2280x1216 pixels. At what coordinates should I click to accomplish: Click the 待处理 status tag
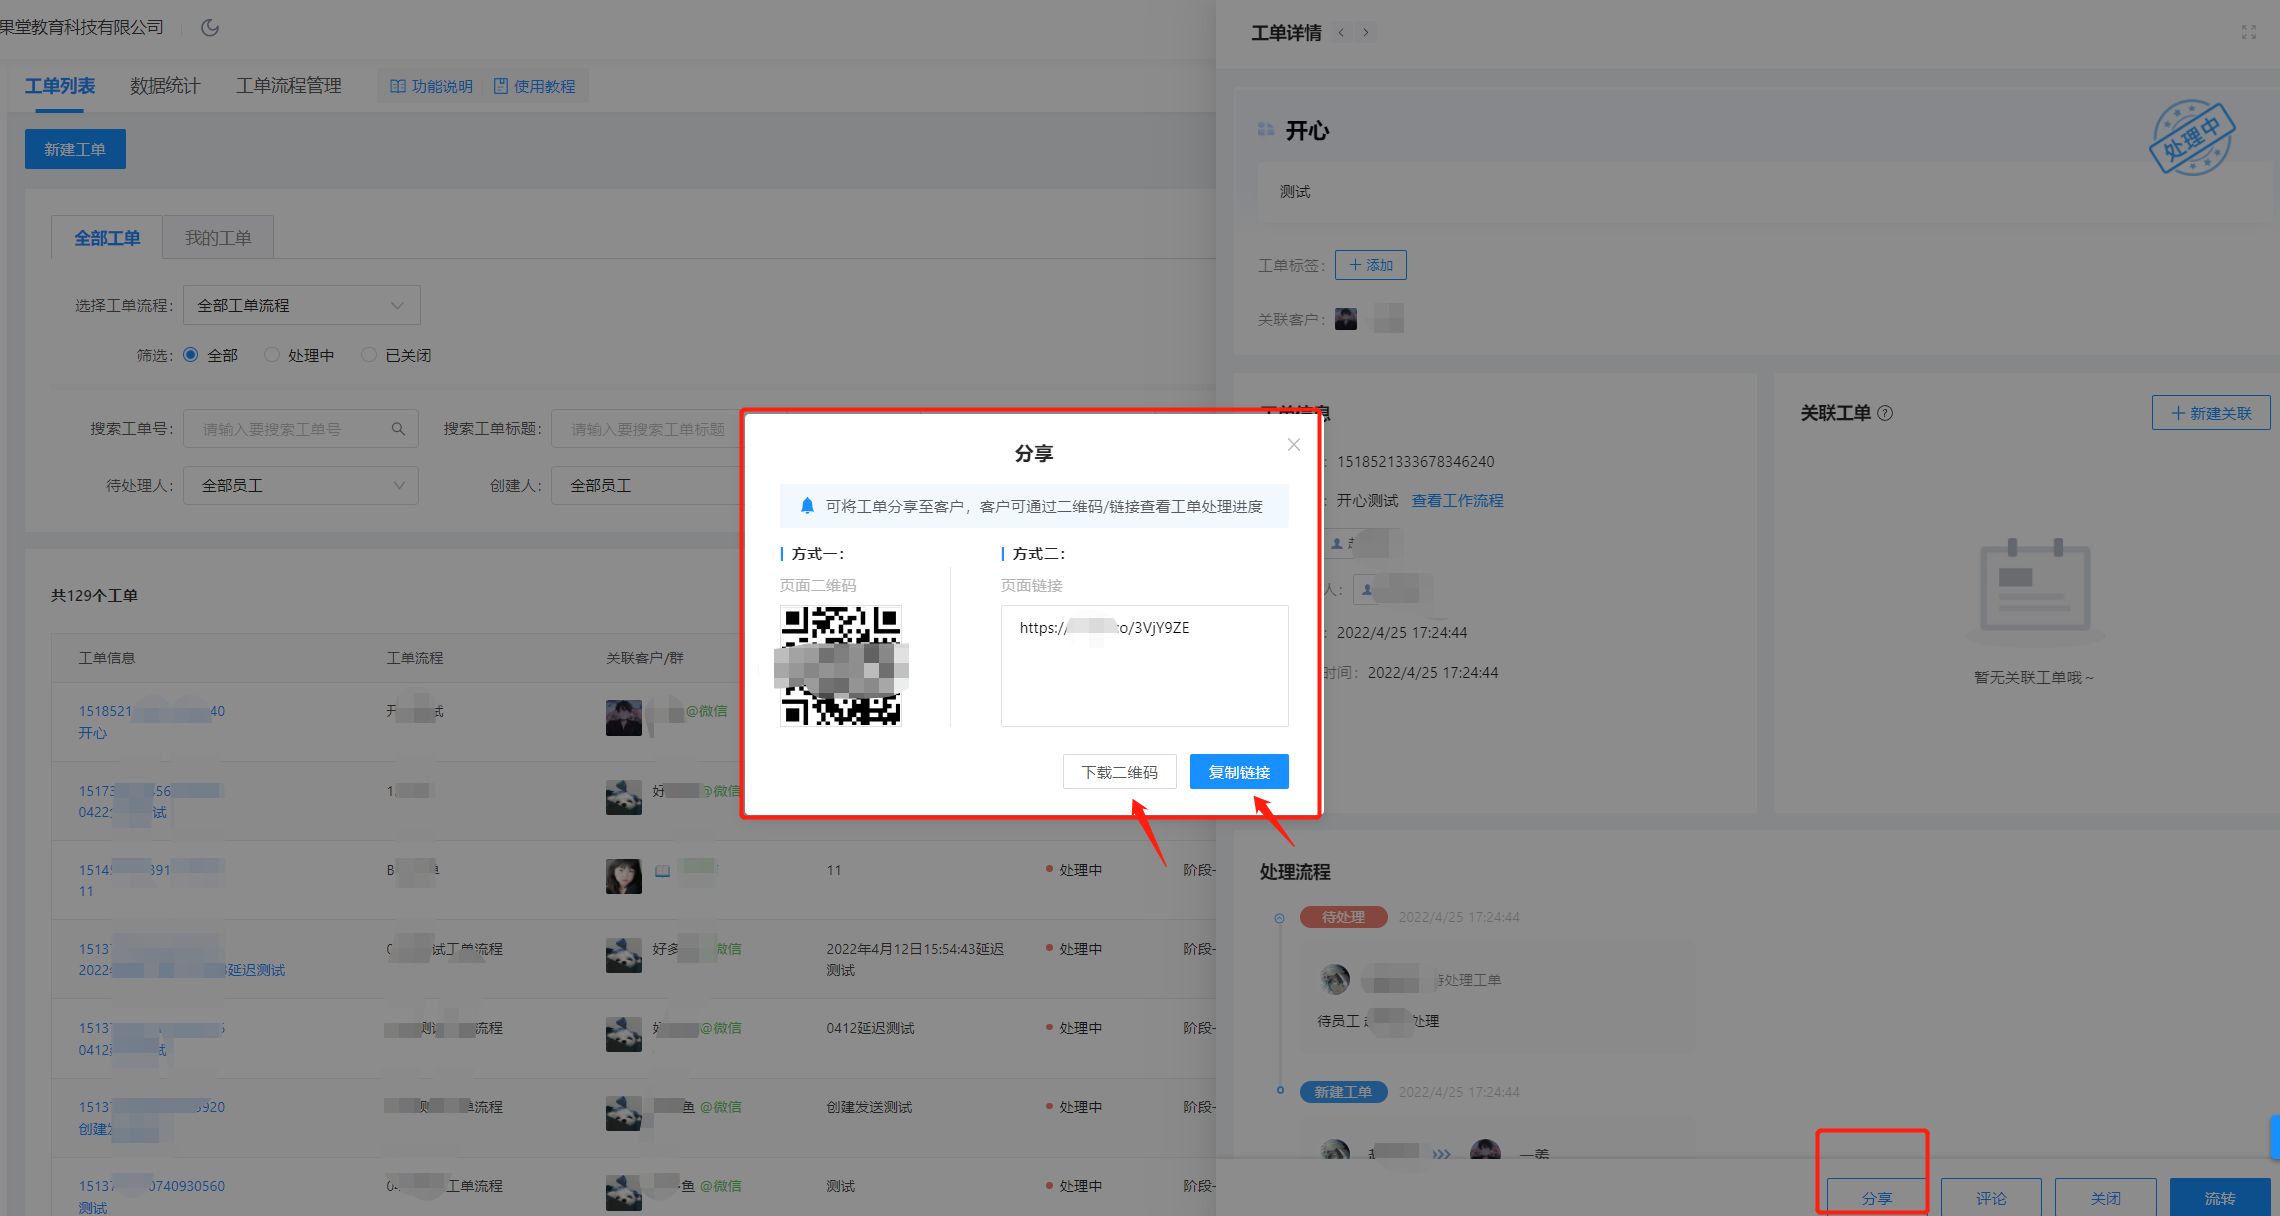tap(1343, 917)
